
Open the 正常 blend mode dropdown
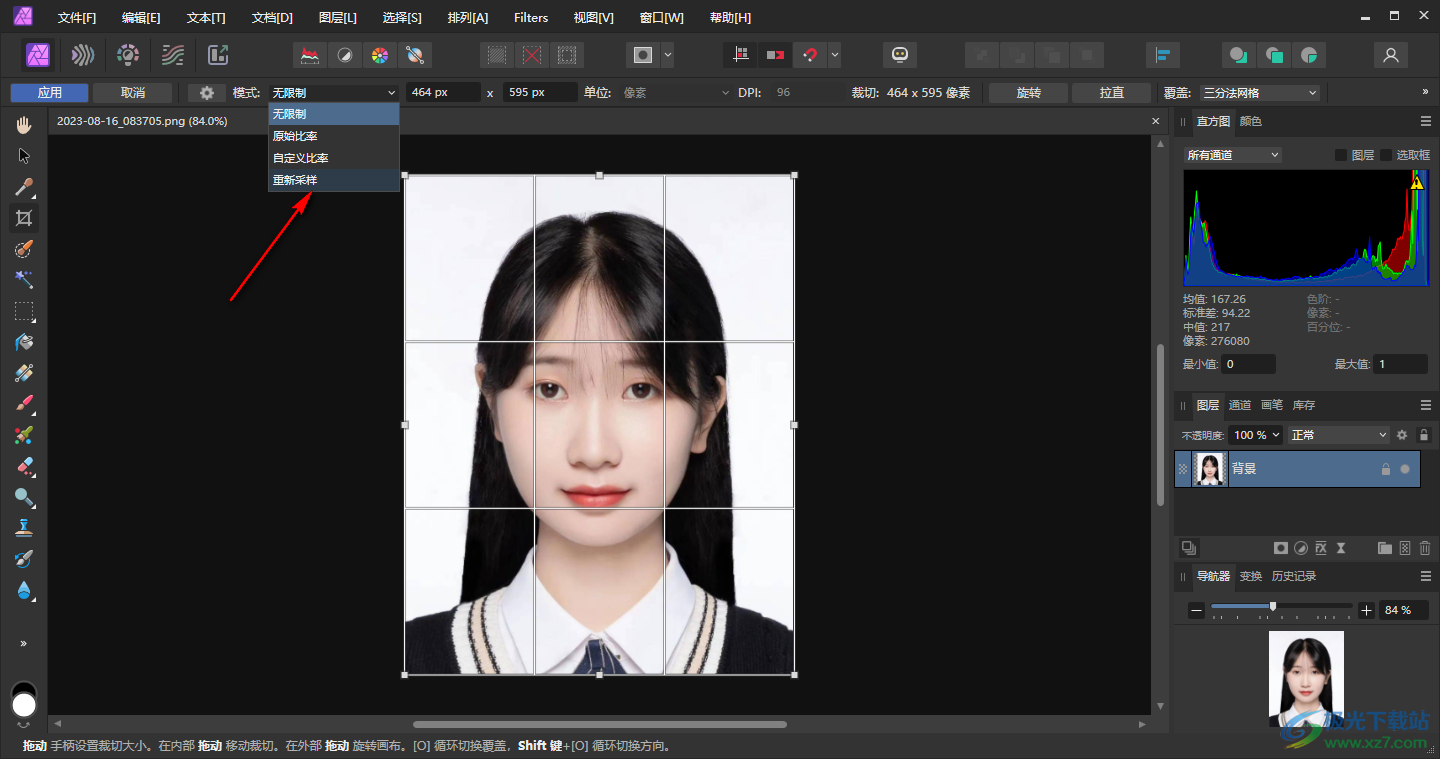(x=1339, y=435)
